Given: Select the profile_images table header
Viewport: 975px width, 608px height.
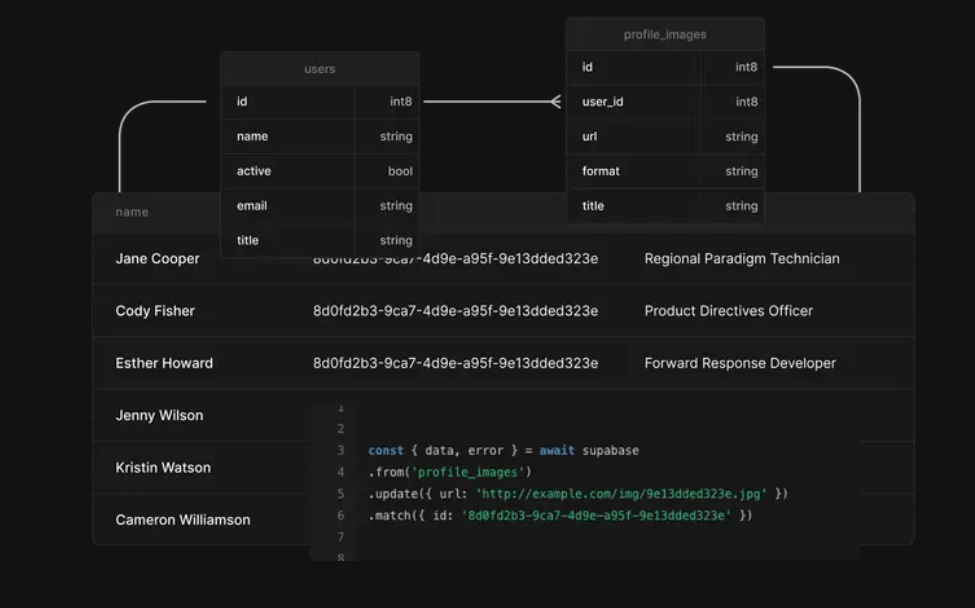Looking at the screenshot, I should tap(665, 34).
